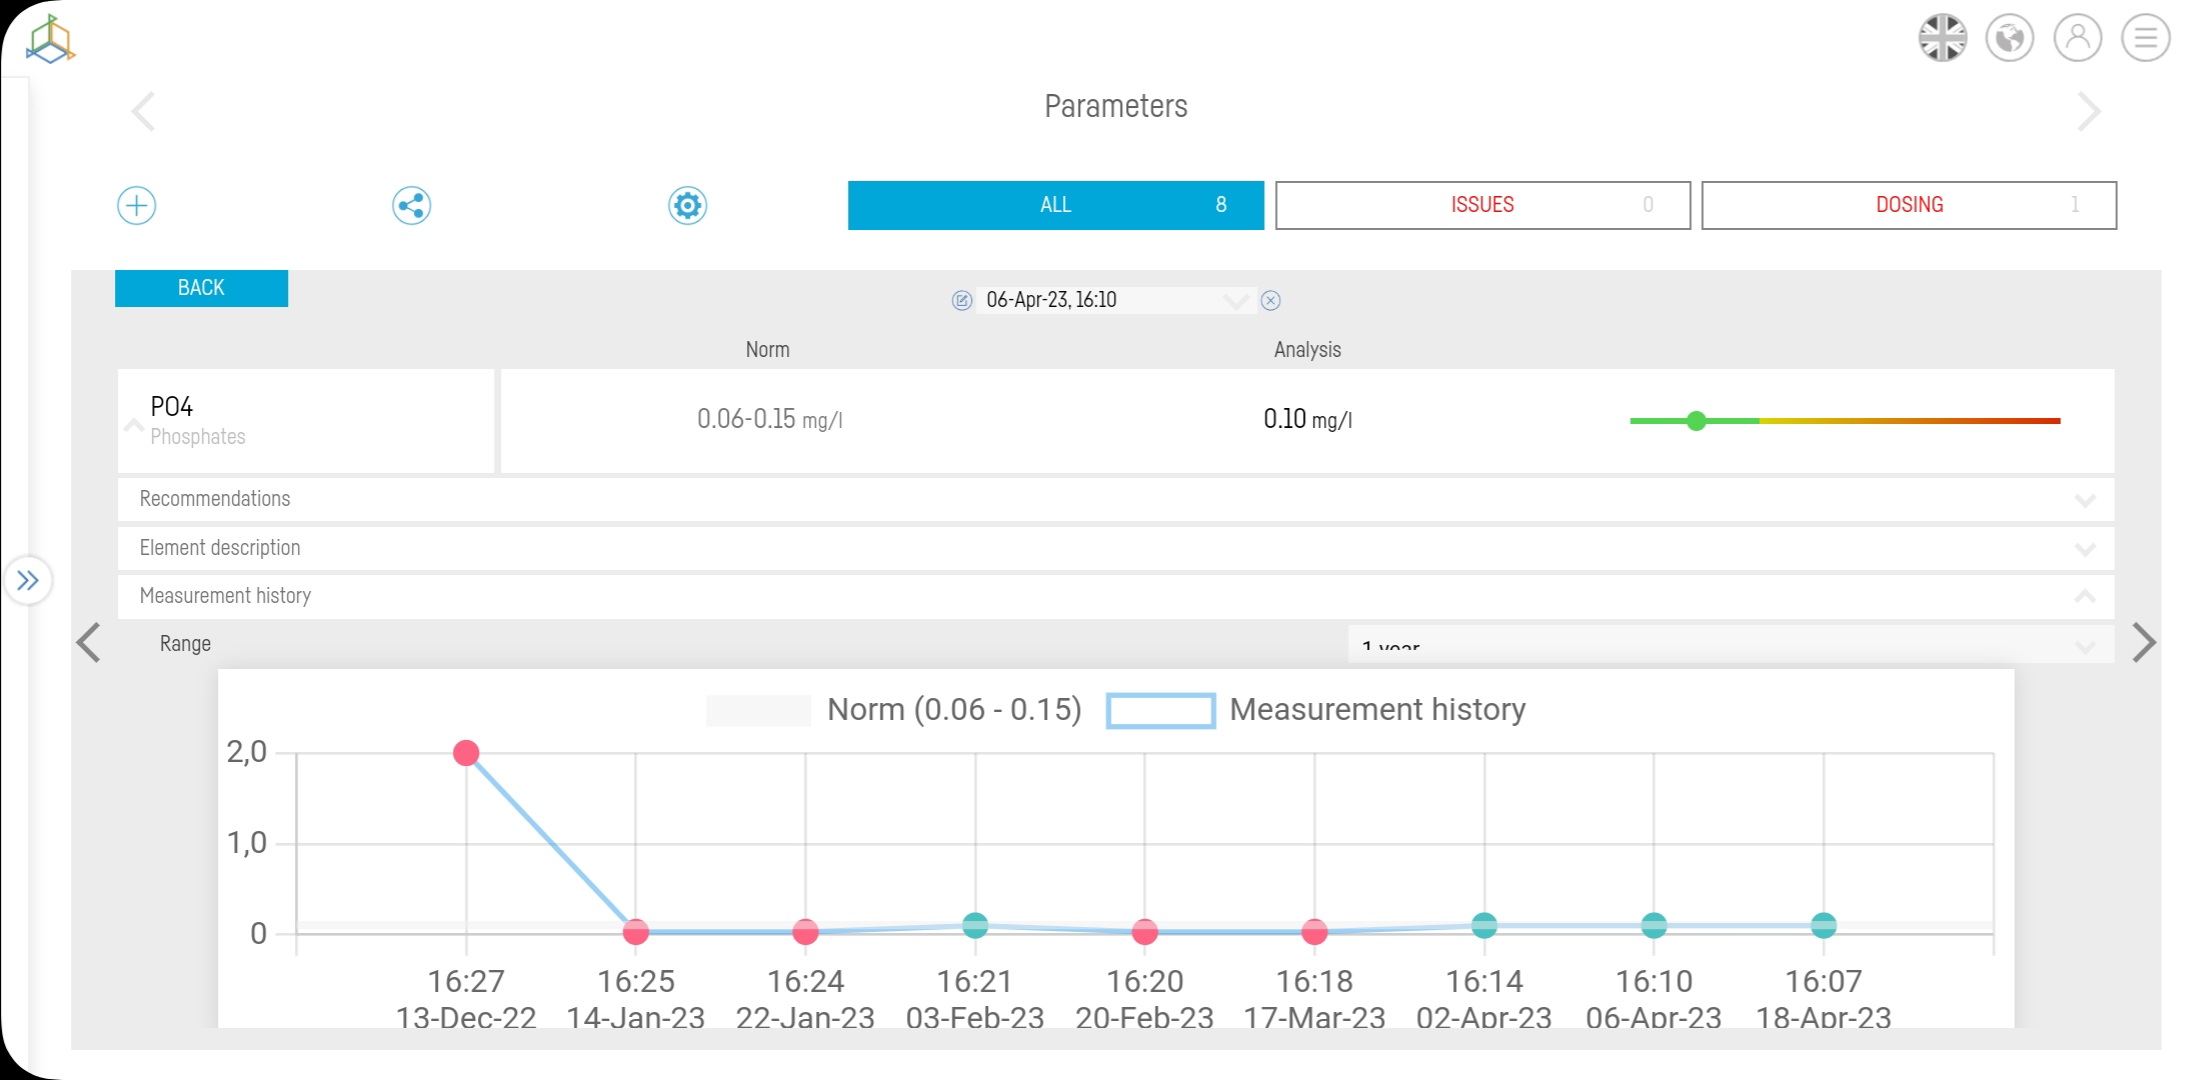
Task: Switch to the ISSUES tab
Action: pyautogui.click(x=1482, y=205)
